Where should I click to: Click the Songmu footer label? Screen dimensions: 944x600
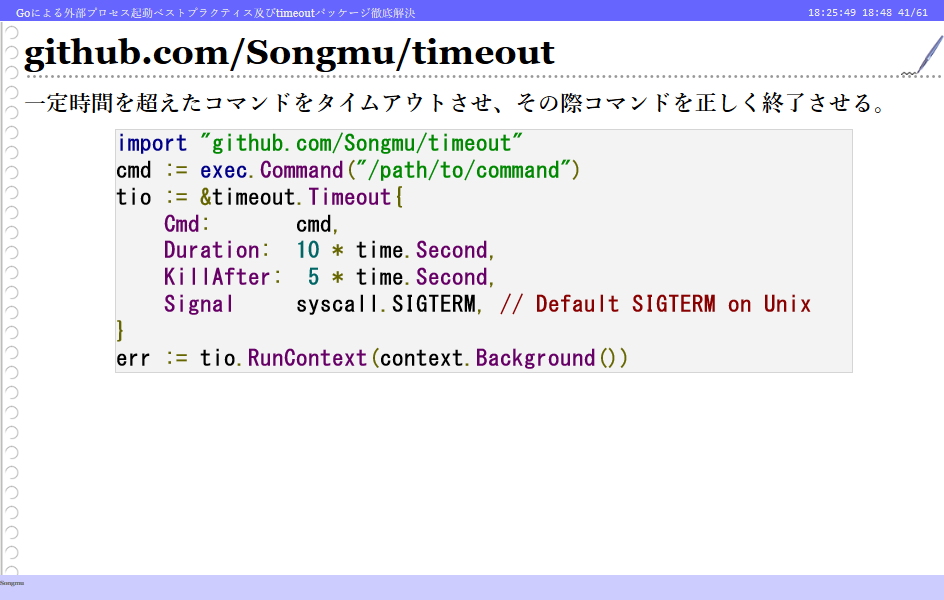pos(12,583)
